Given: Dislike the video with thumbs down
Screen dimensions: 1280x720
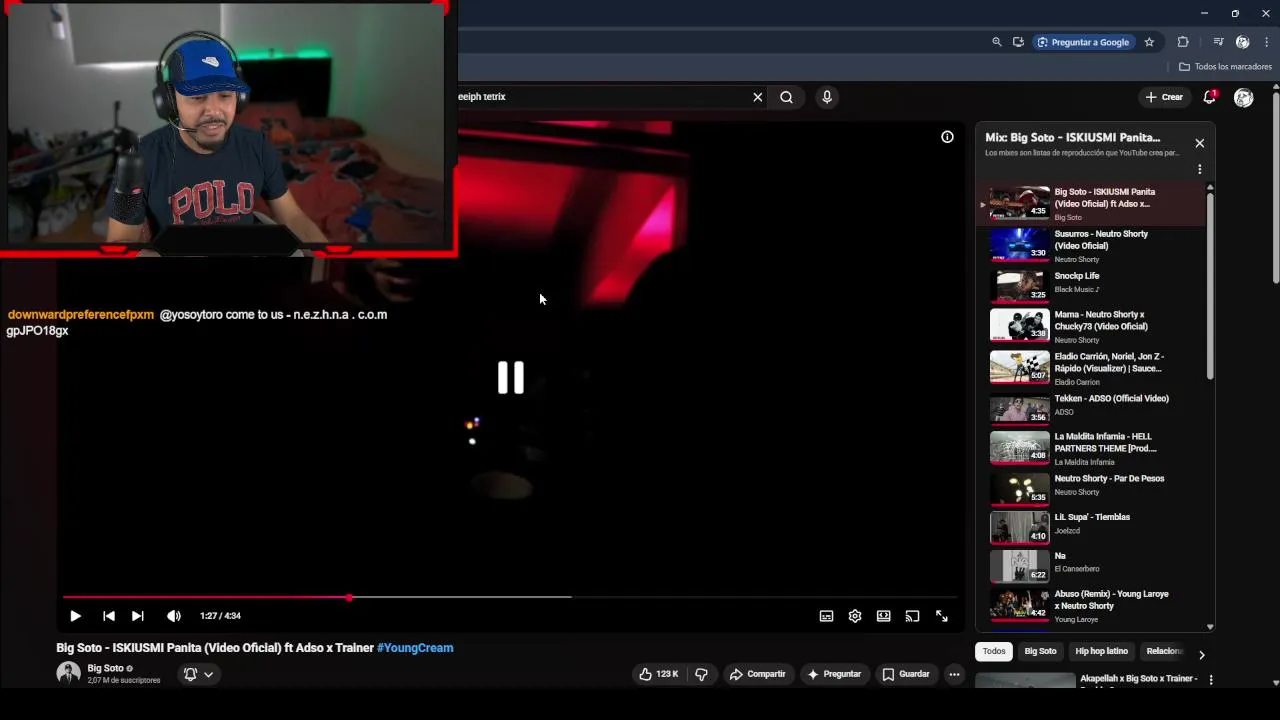Looking at the screenshot, I should (701, 674).
